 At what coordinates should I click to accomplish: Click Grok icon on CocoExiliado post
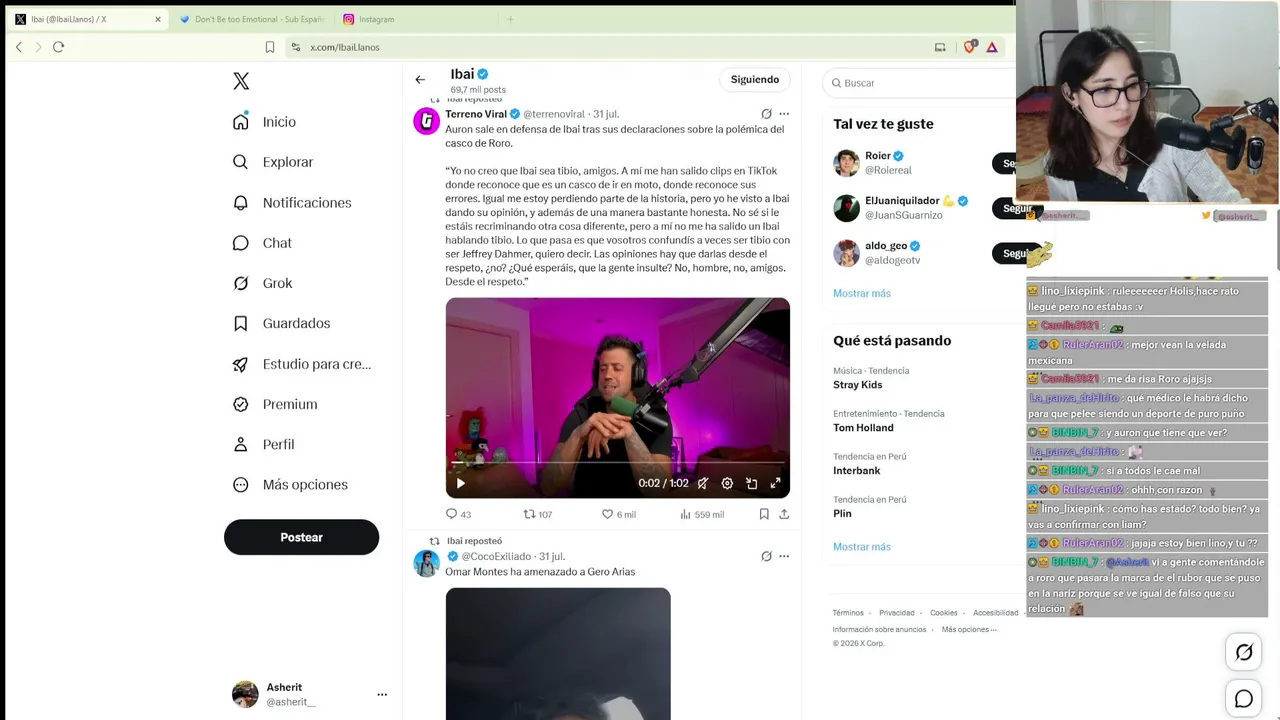[x=766, y=556]
